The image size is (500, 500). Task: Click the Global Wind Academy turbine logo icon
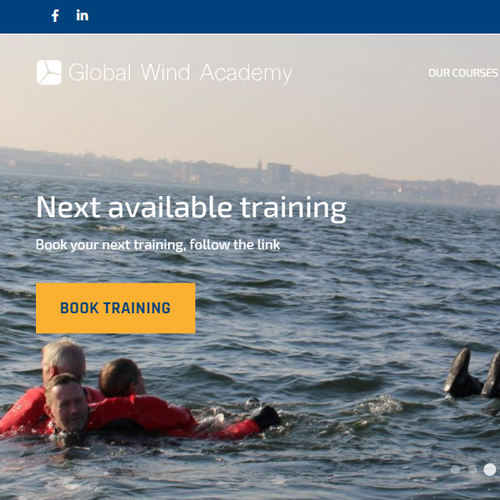pos(49,72)
